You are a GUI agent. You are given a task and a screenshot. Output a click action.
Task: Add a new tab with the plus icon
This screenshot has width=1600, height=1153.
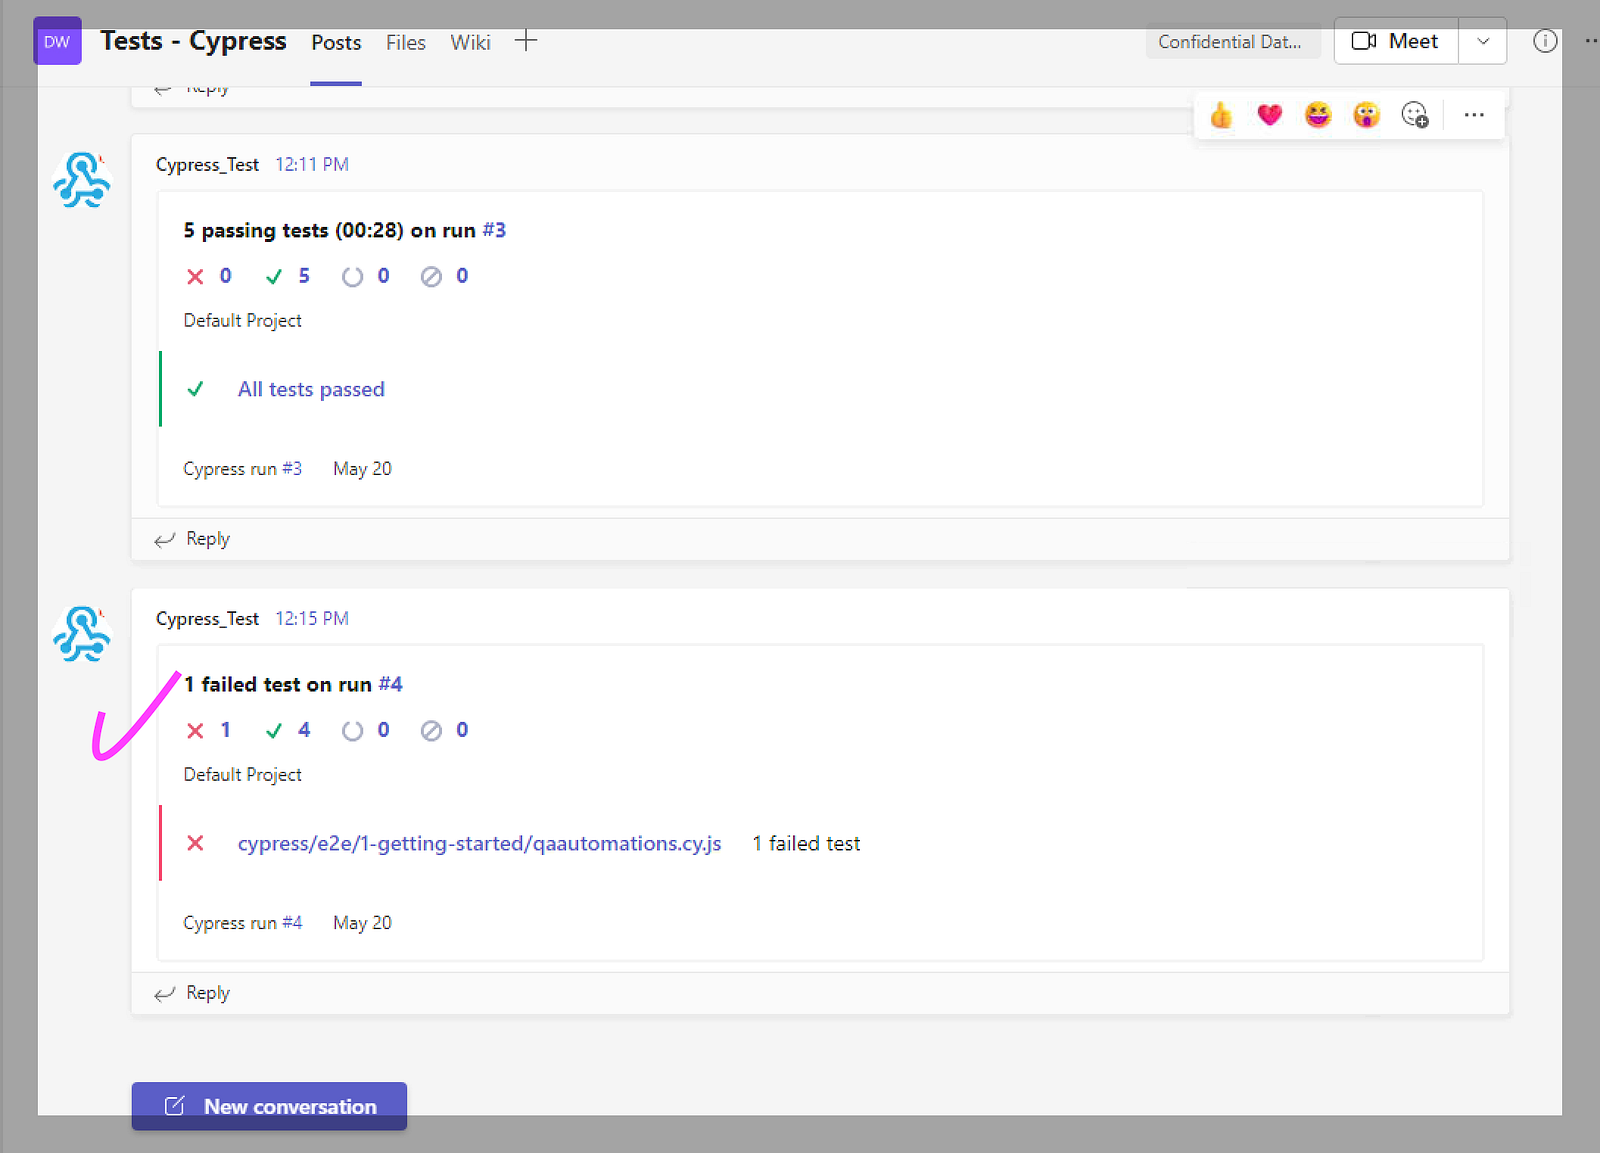point(526,41)
